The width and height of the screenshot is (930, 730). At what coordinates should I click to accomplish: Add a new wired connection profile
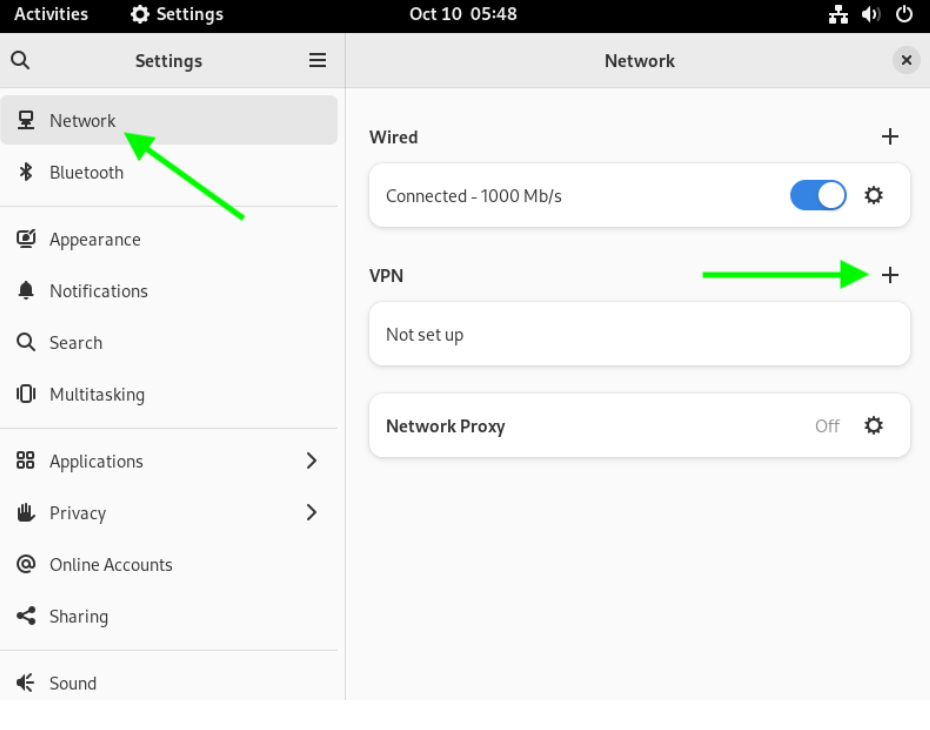pos(890,137)
